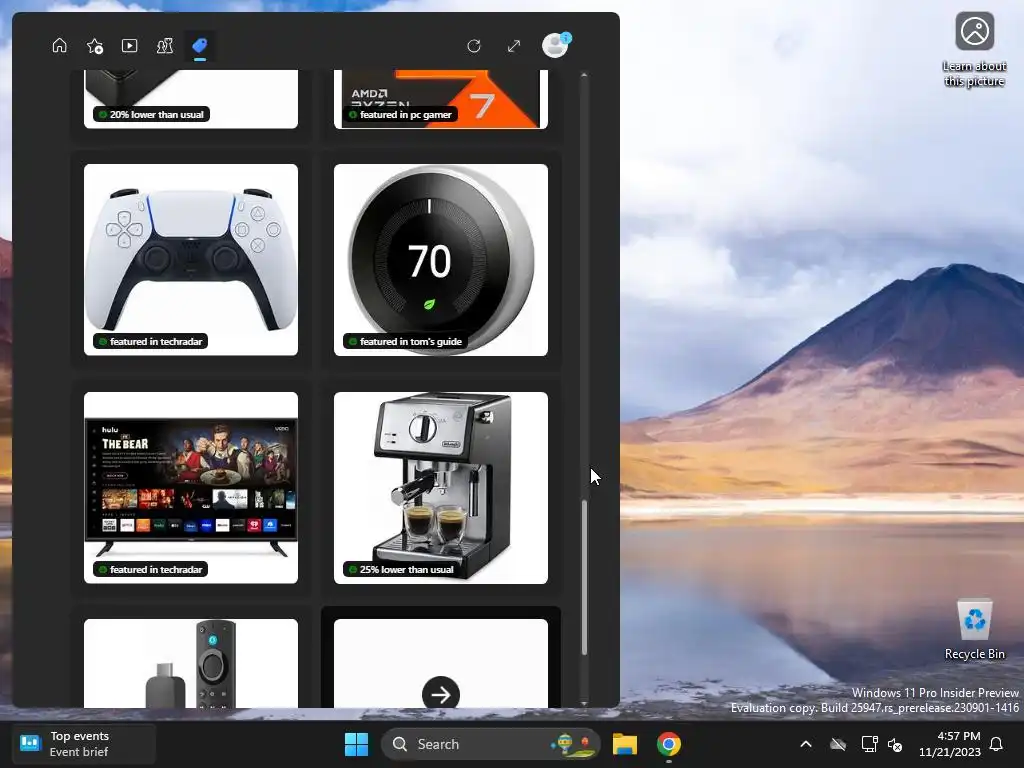
Task: Click Learn about this picture icon
Action: click(974, 50)
